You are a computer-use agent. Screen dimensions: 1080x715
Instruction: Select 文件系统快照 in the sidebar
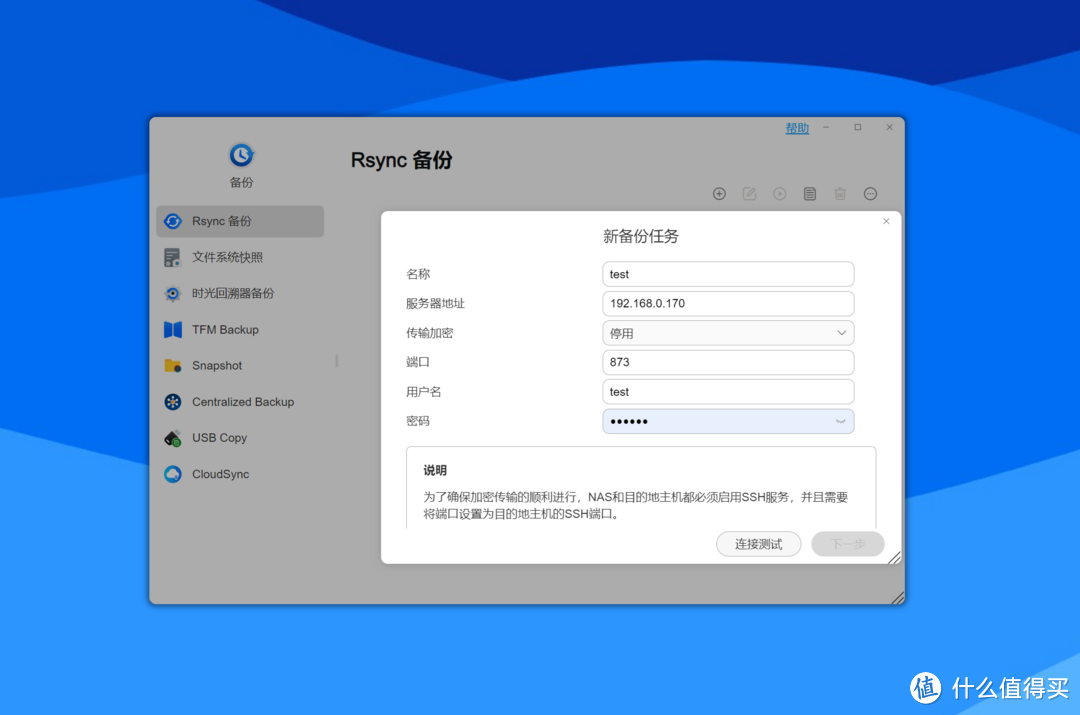point(227,258)
